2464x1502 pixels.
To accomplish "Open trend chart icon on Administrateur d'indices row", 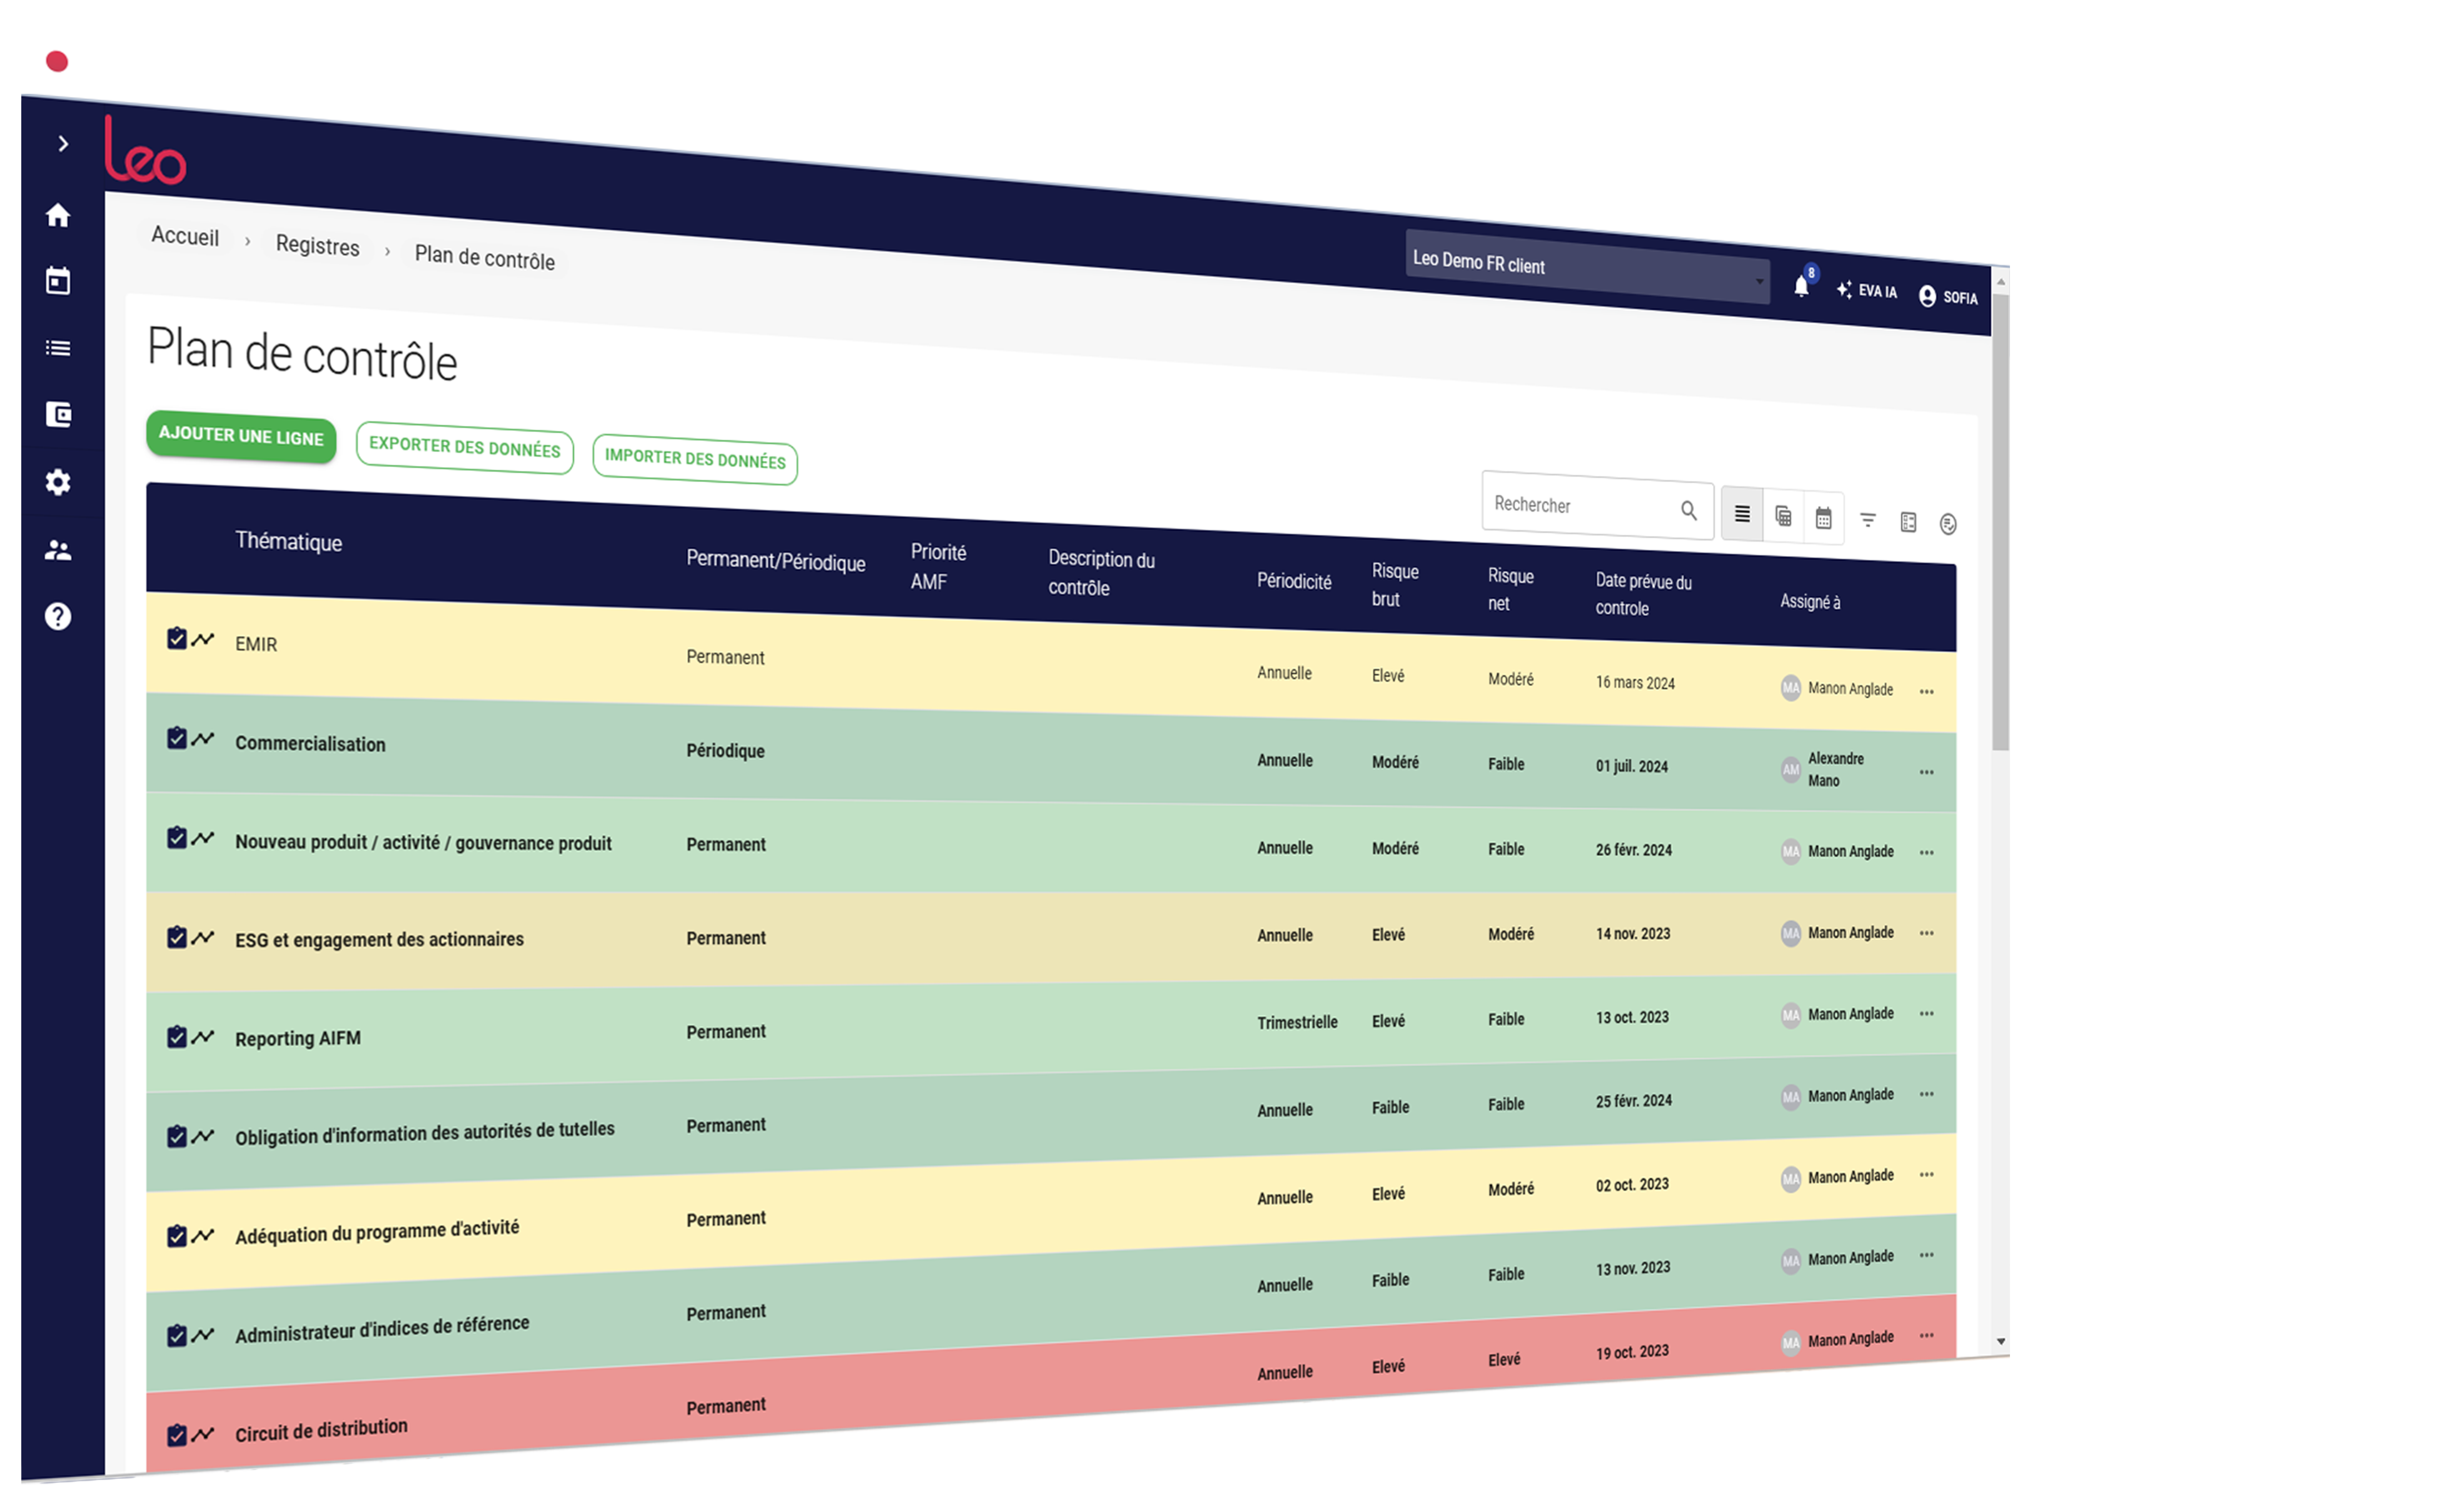I will (203, 1334).
